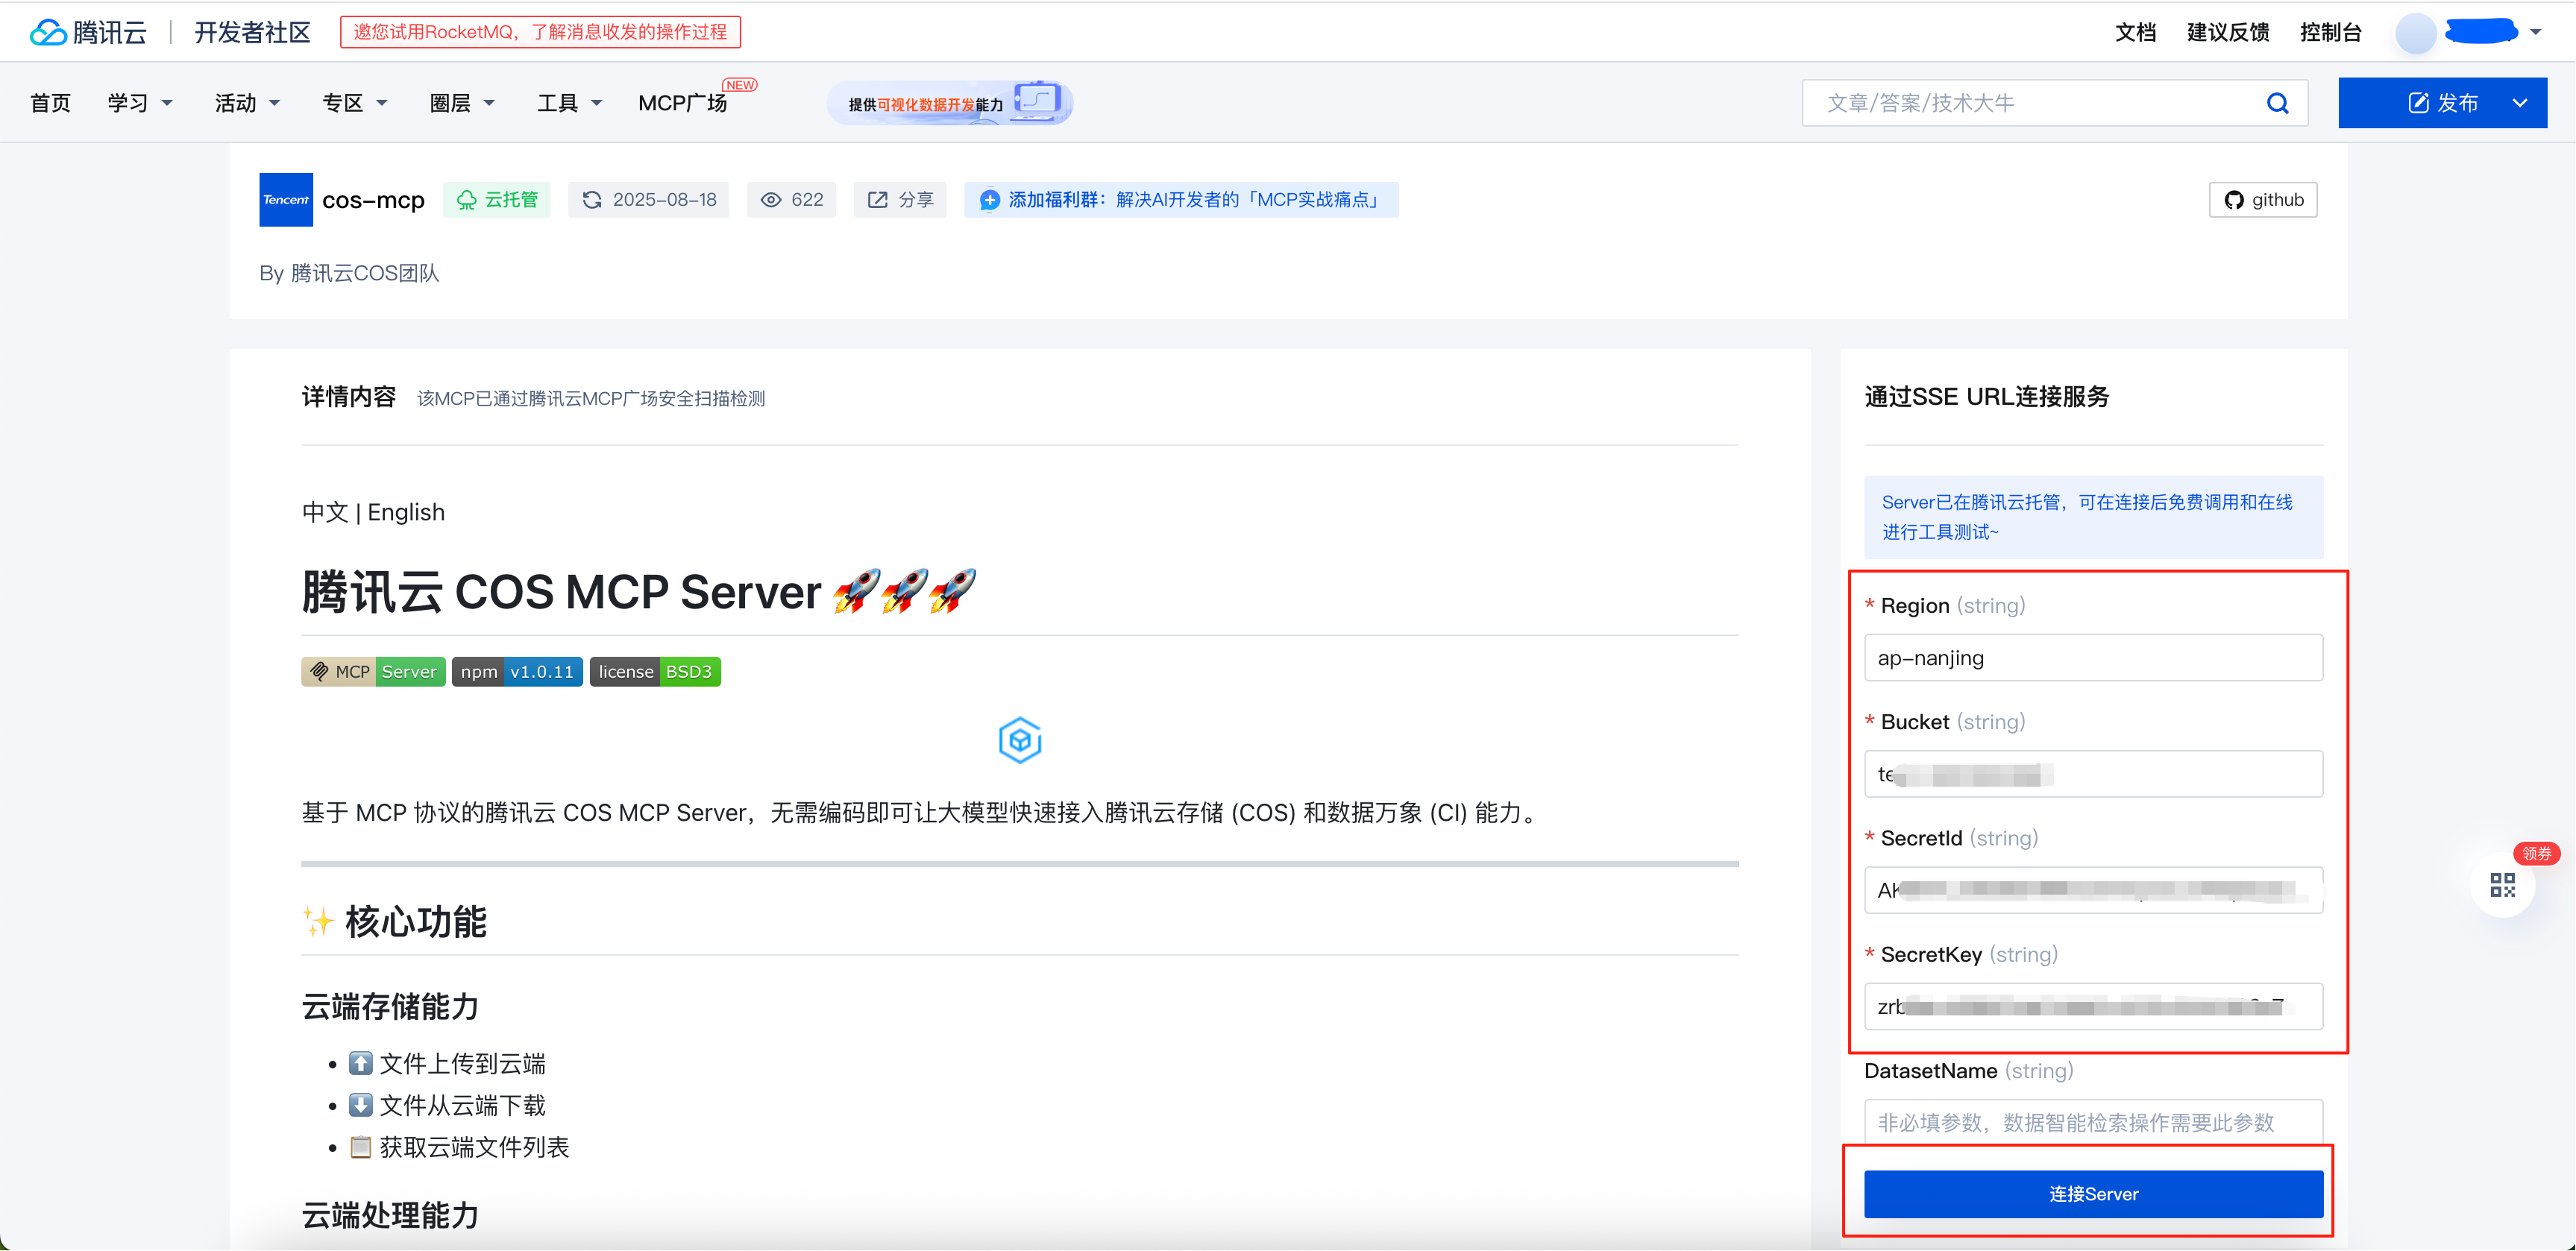Focus the Region text field

pos(2093,658)
